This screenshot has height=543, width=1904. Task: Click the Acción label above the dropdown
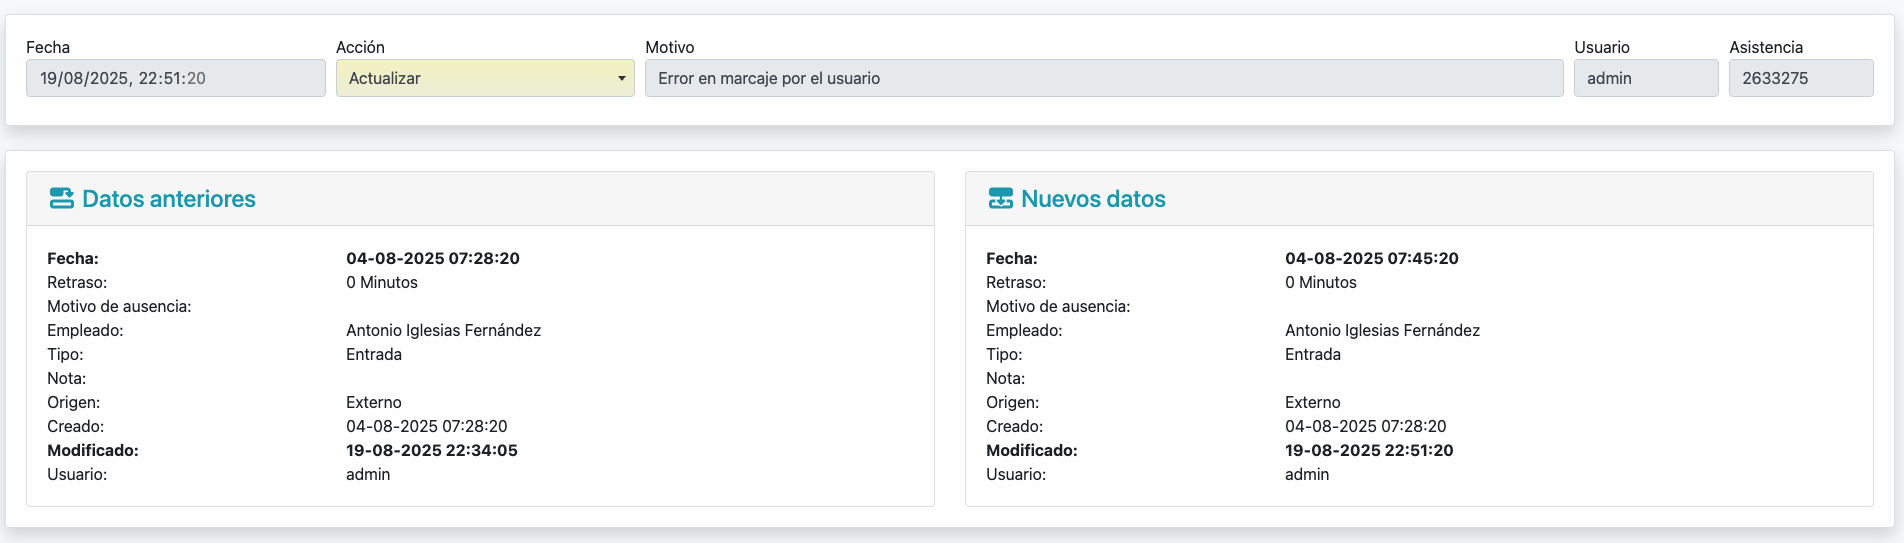point(360,47)
